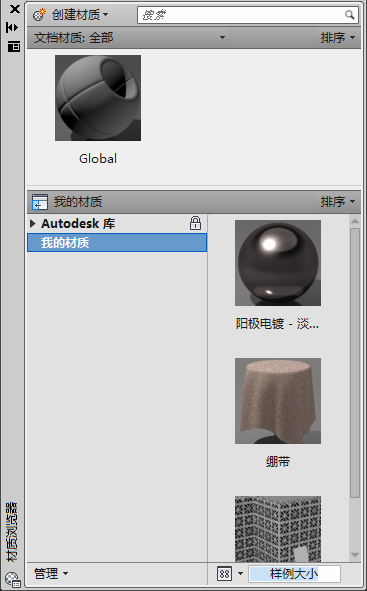The height and width of the screenshot is (591, 367).
Task: Click the search magnifier icon
Action: click(350, 15)
